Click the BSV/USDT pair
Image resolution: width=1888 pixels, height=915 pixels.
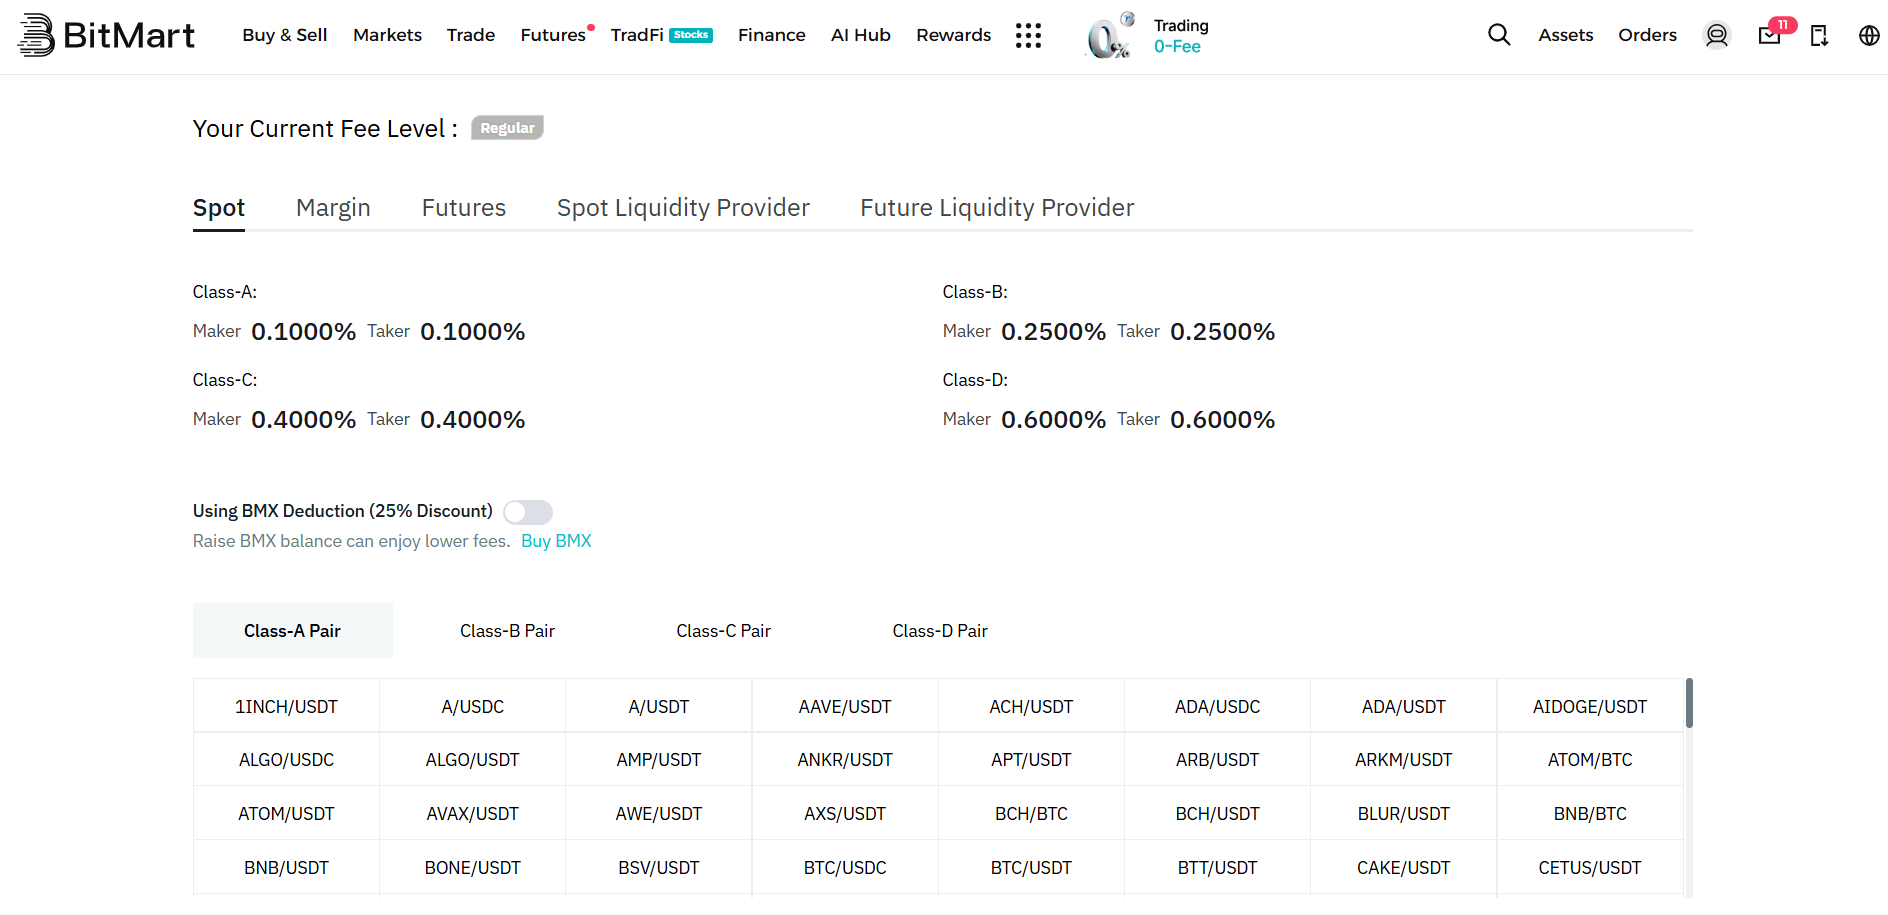pos(659,868)
